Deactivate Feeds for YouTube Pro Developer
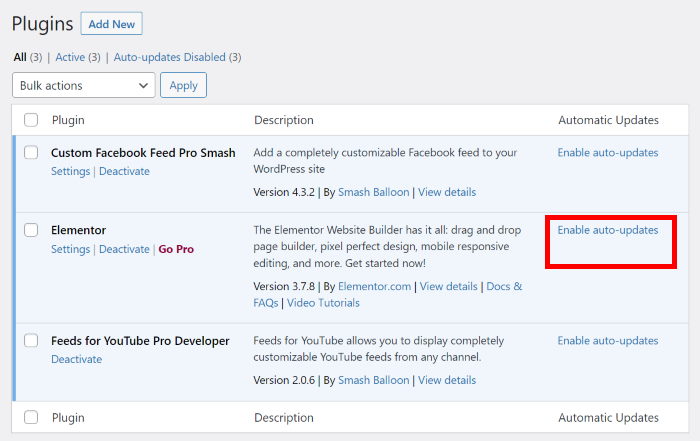 [76, 359]
